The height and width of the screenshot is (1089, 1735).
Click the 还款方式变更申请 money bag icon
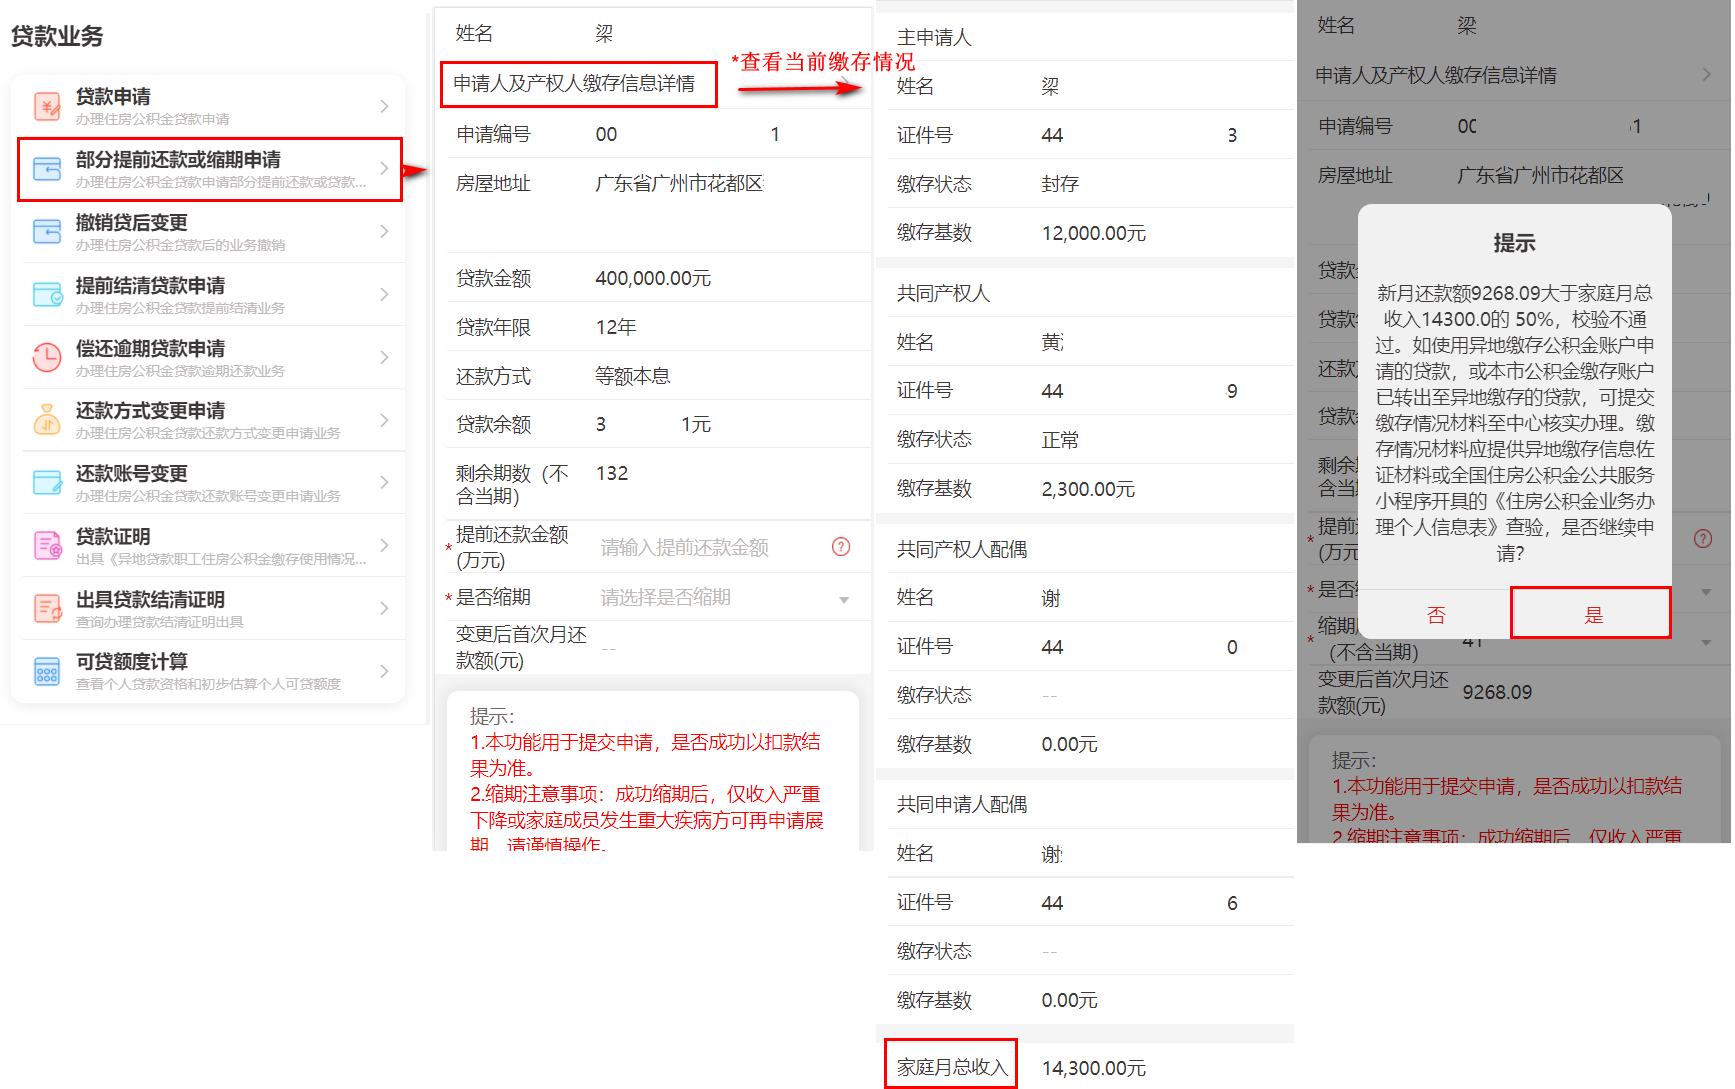[x=47, y=420]
